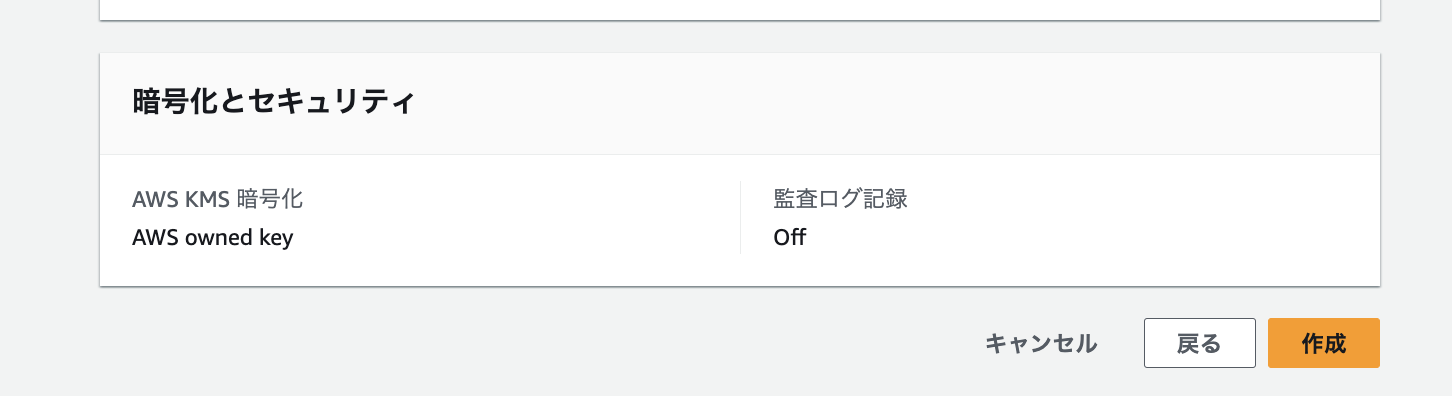Select the AWS owned key value
This screenshot has height=396, width=1452.
[x=212, y=238]
